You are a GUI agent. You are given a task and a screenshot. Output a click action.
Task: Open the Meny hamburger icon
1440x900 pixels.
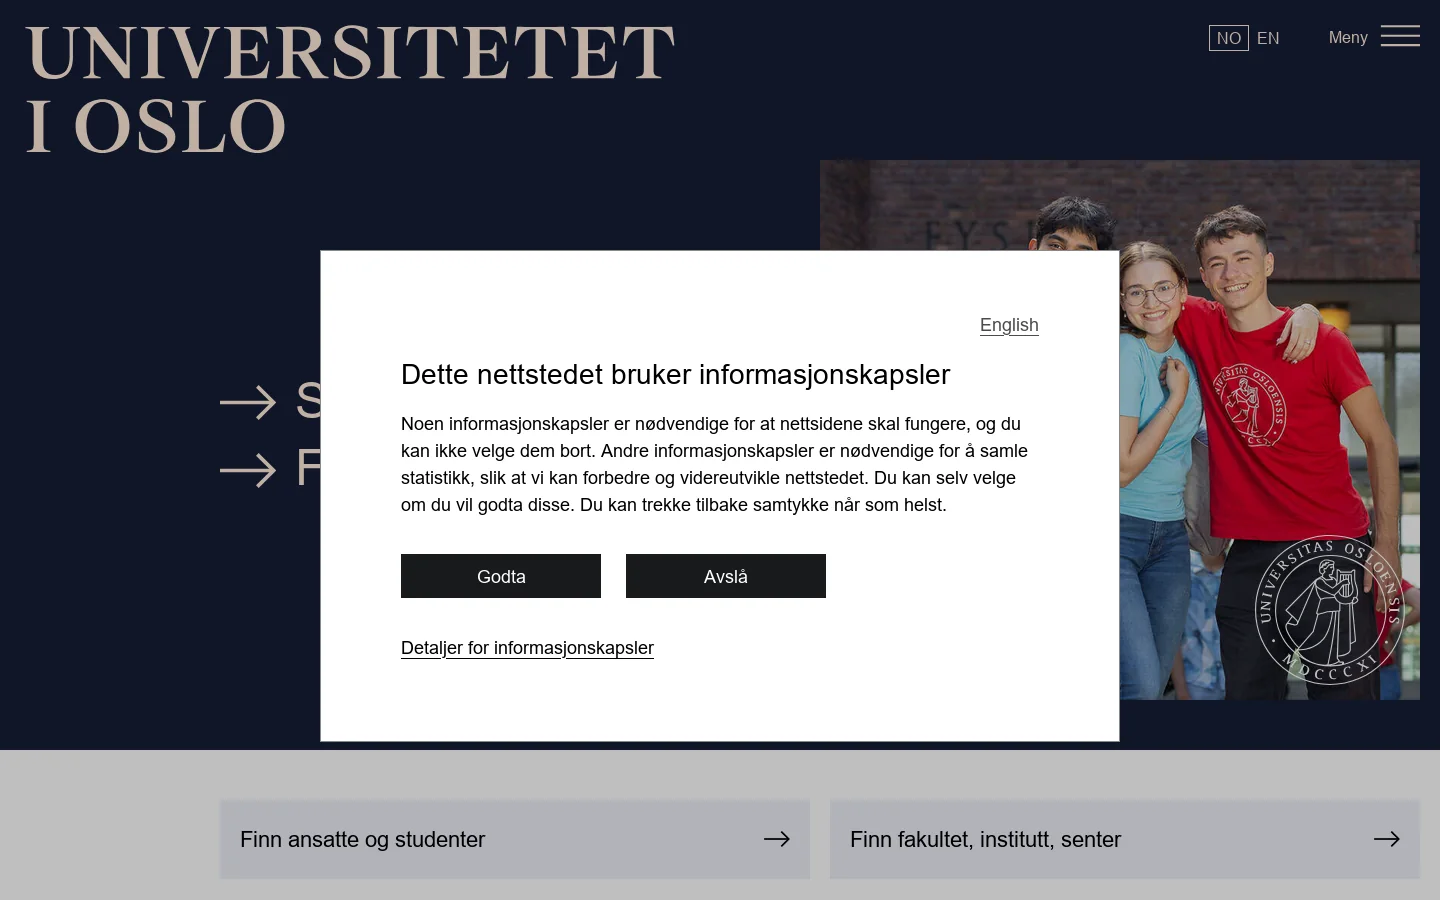pyautogui.click(x=1400, y=37)
